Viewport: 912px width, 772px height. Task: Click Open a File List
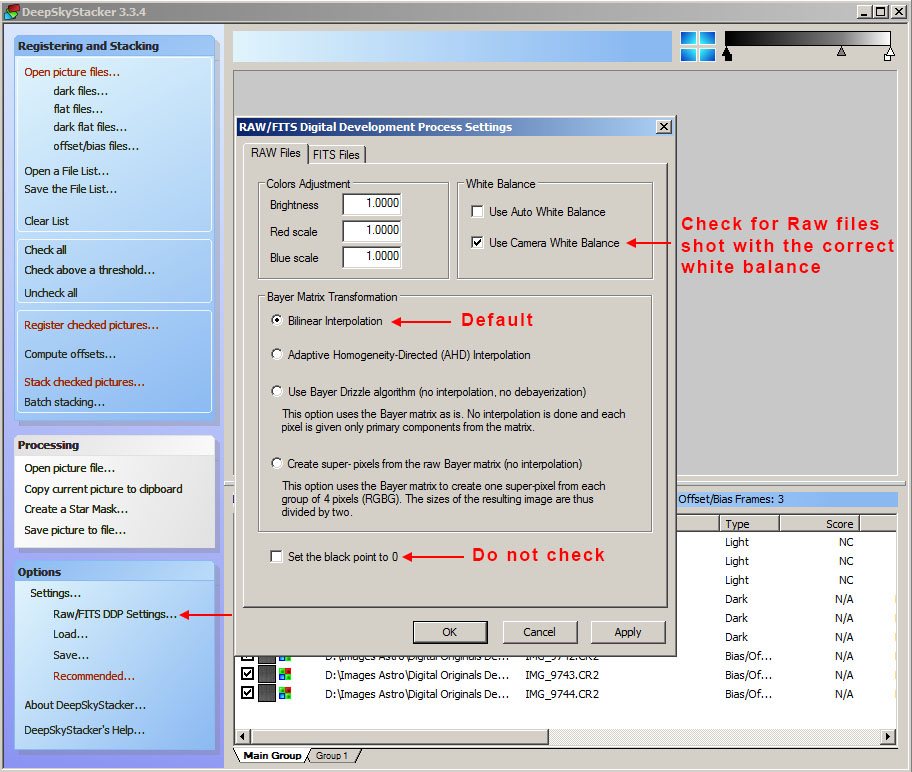click(x=66, y=171)
